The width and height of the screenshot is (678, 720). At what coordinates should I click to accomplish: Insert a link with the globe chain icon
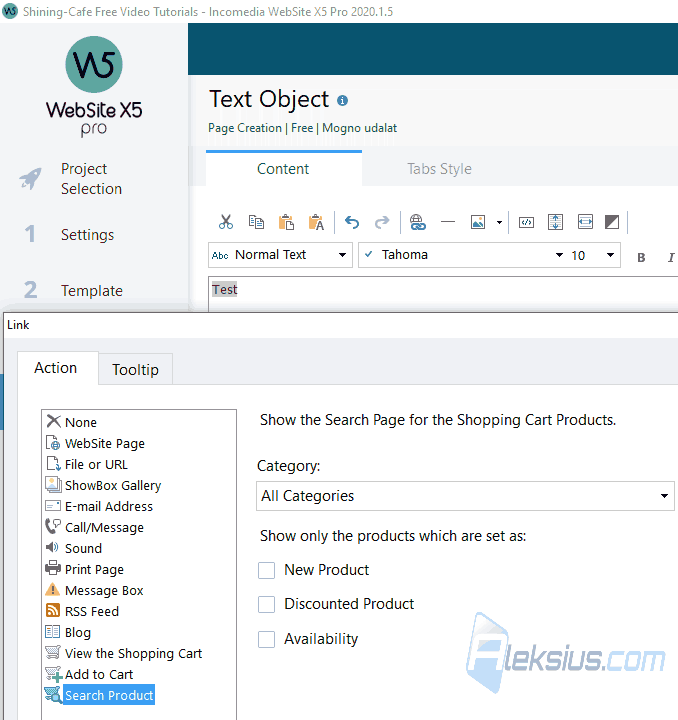pos(417,223)
